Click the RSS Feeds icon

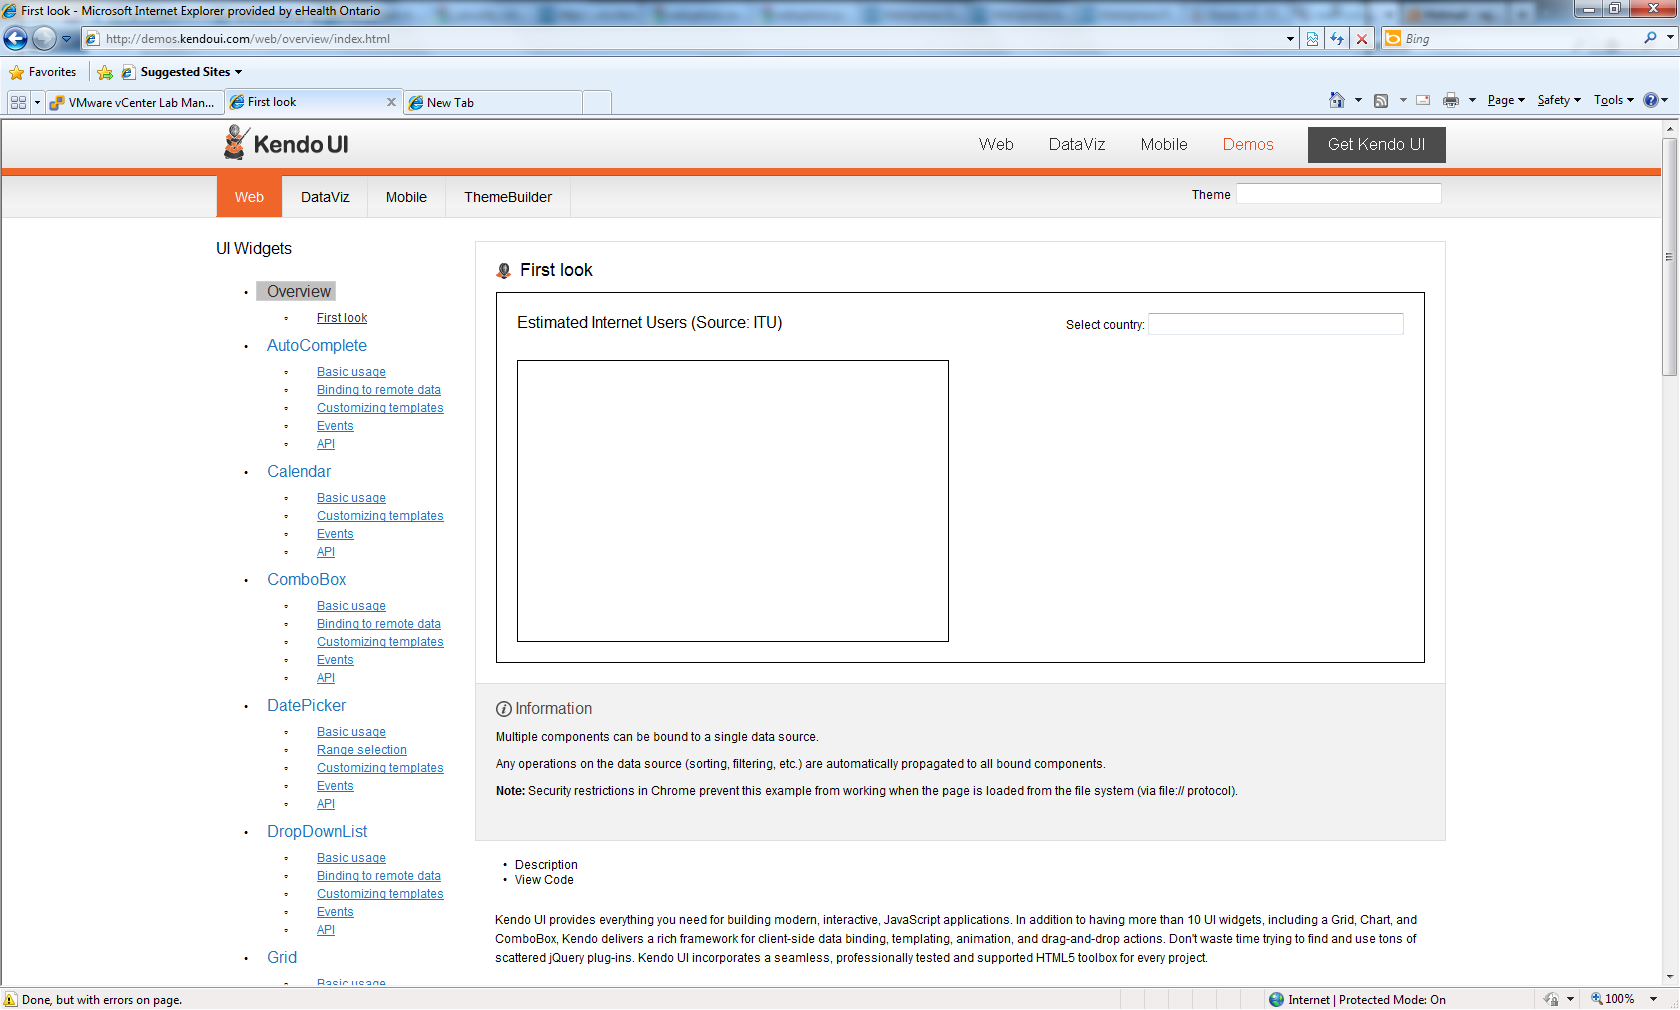[x=1381, y=100]
